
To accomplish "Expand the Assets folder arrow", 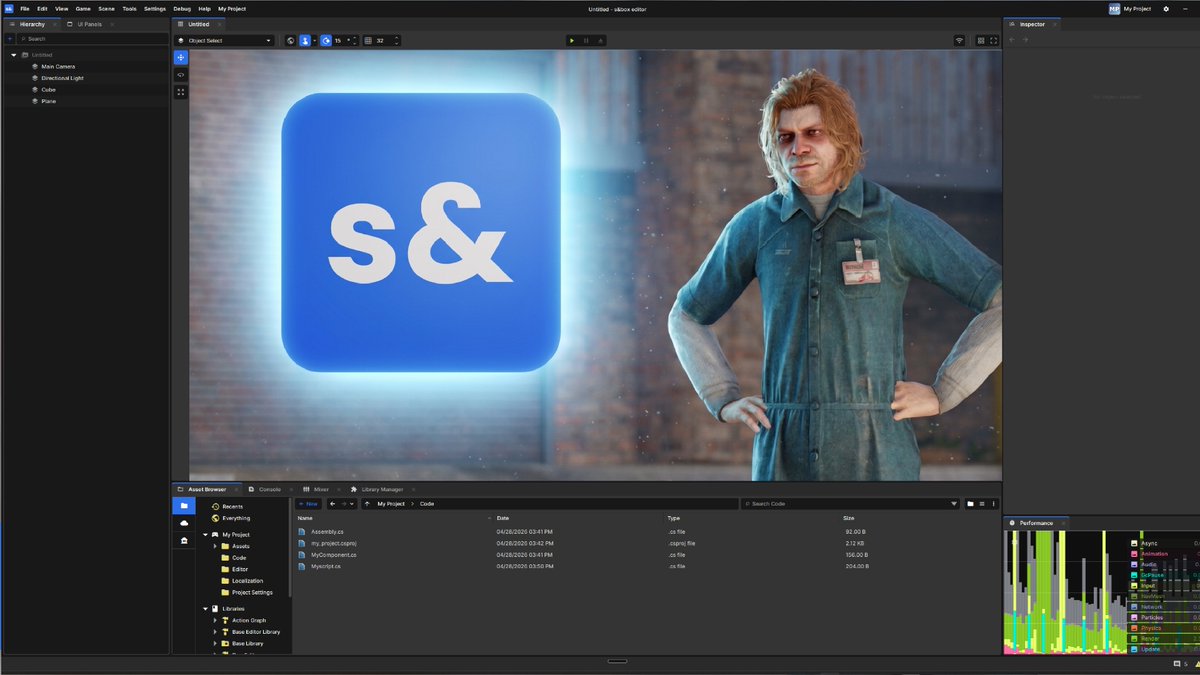I will coord(215,546).
